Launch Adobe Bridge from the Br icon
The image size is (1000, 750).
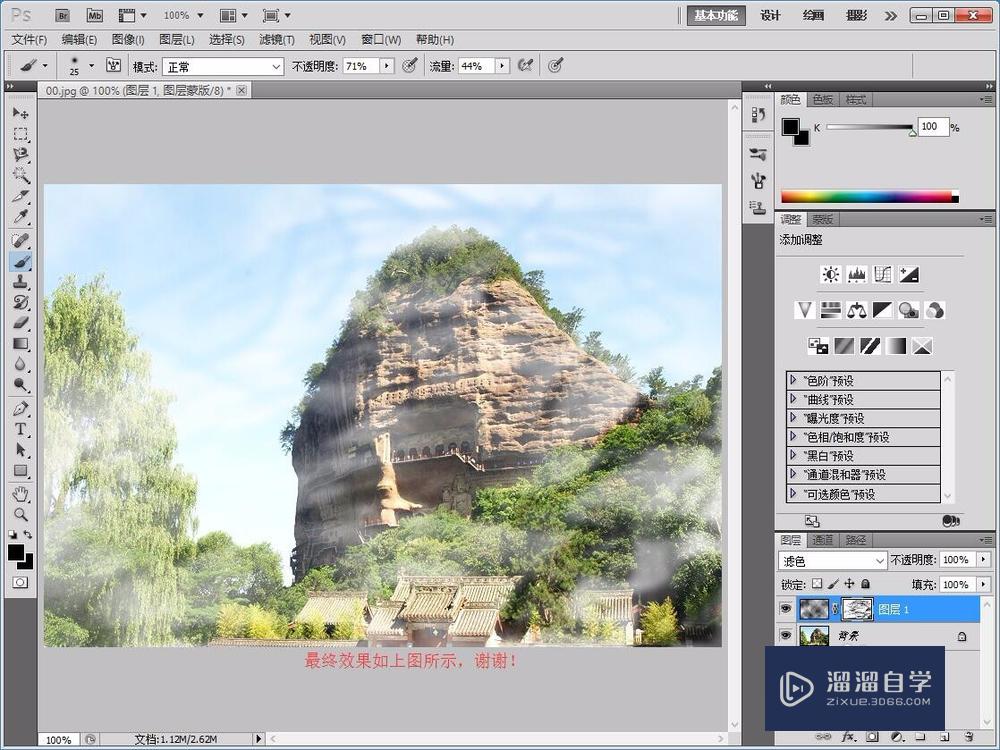62,15
